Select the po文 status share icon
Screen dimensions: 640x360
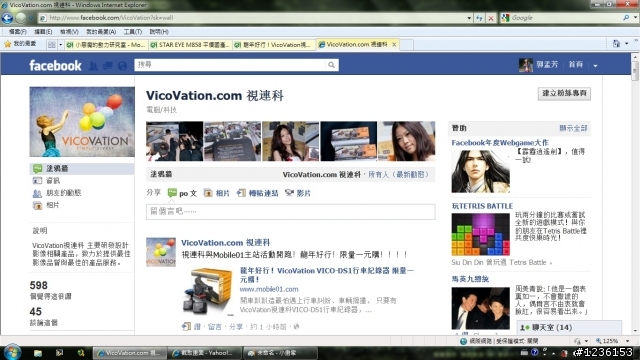point(182,193)
